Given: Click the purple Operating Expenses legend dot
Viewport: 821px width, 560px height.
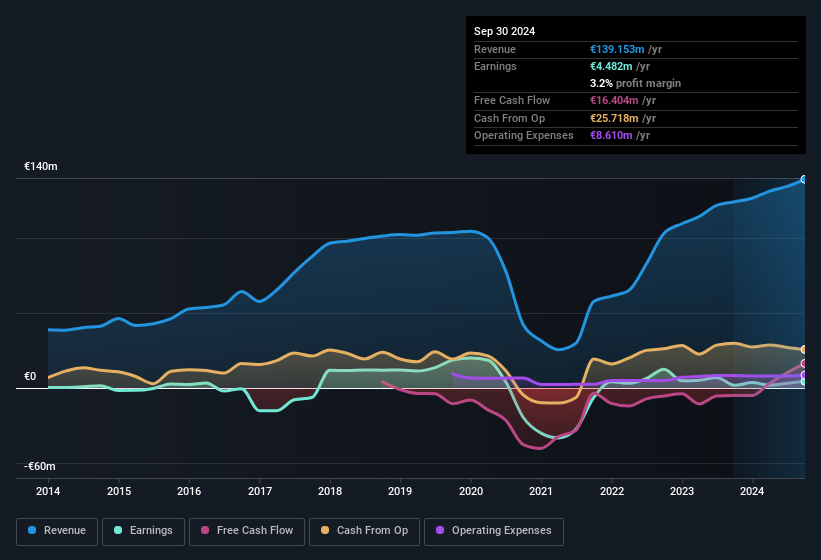Looking at the screenshot, I should (x=439, y=531).
